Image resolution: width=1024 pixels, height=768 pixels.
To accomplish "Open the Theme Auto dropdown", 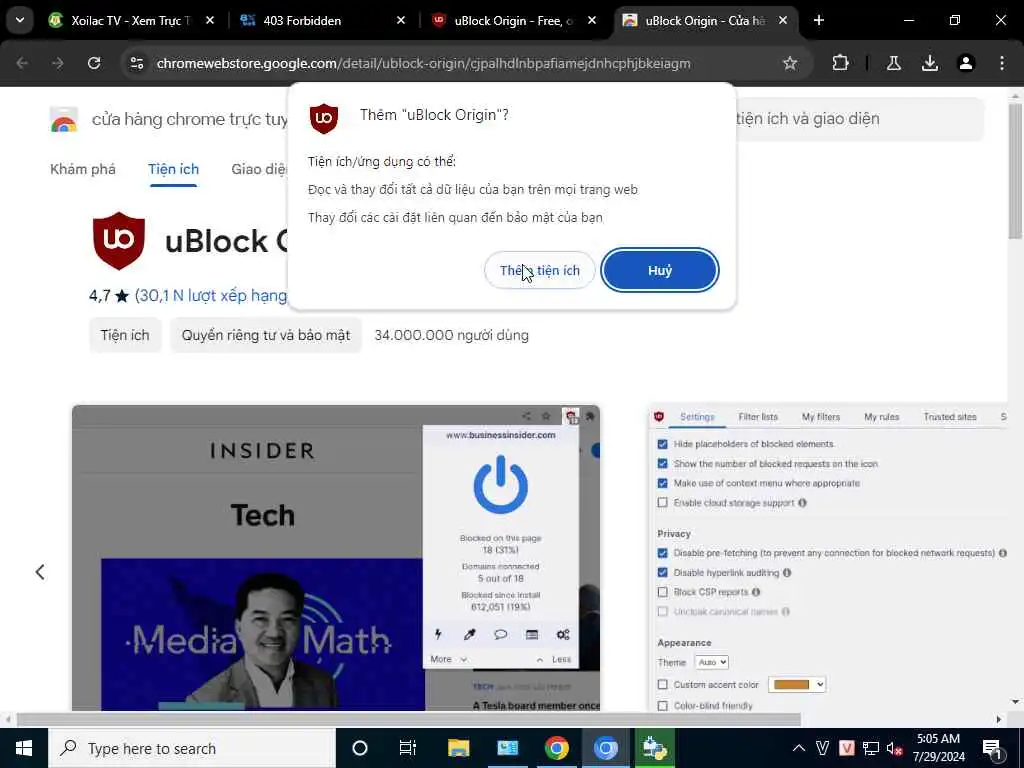I will point(711,662).
